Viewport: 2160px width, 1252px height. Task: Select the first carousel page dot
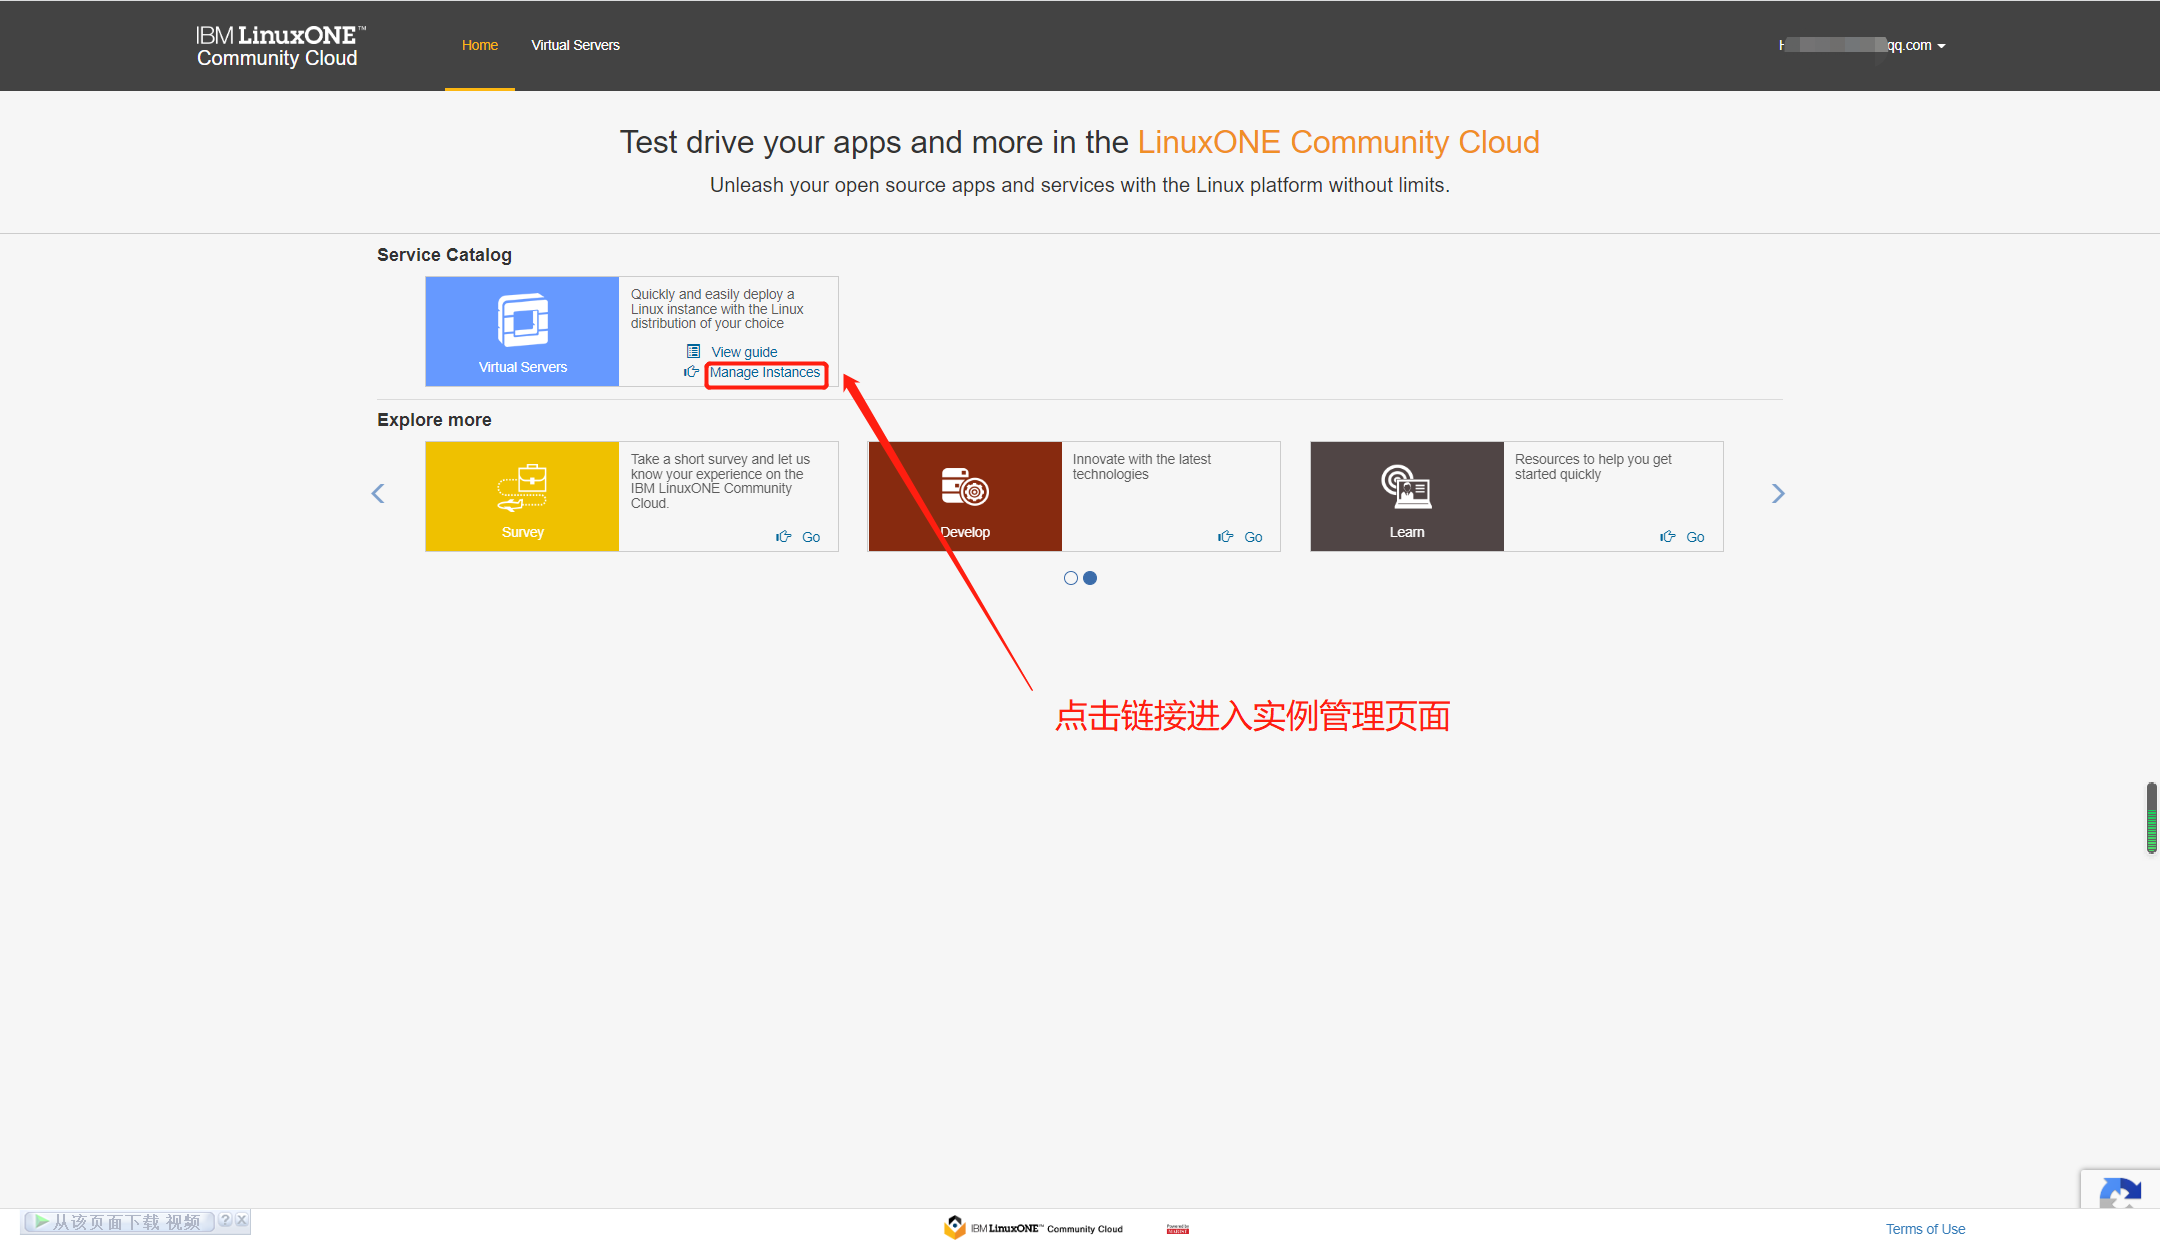pyautogui.click(x=1071, y=578)
